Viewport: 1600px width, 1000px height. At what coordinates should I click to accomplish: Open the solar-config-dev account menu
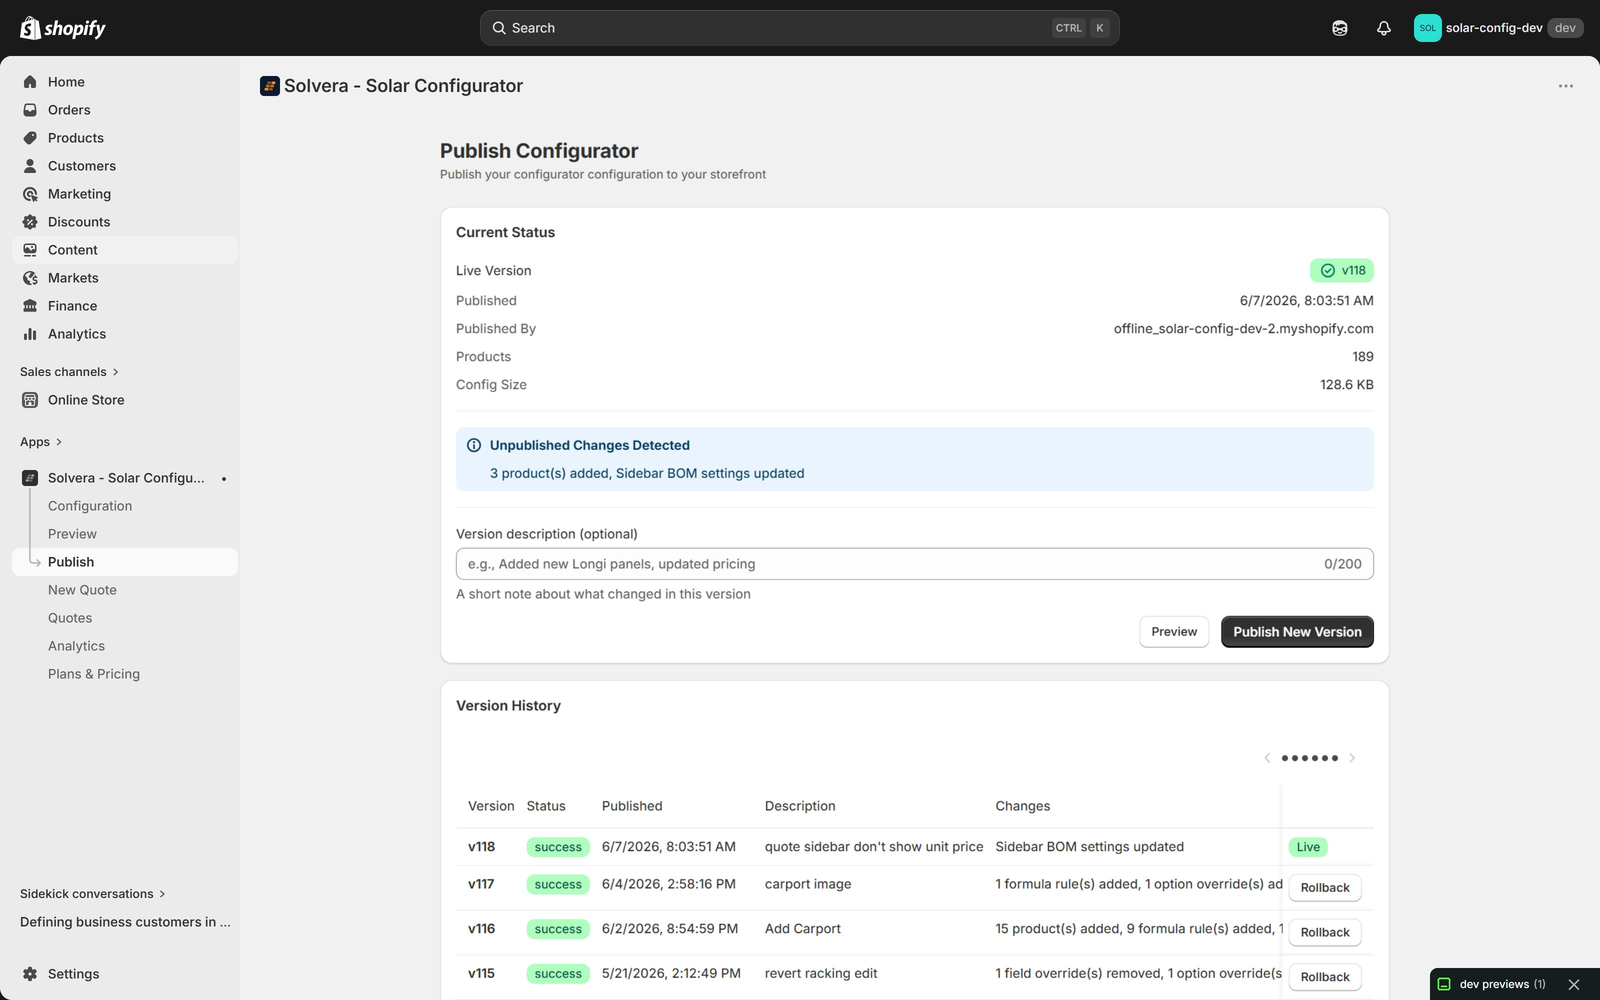[1498, 28]
